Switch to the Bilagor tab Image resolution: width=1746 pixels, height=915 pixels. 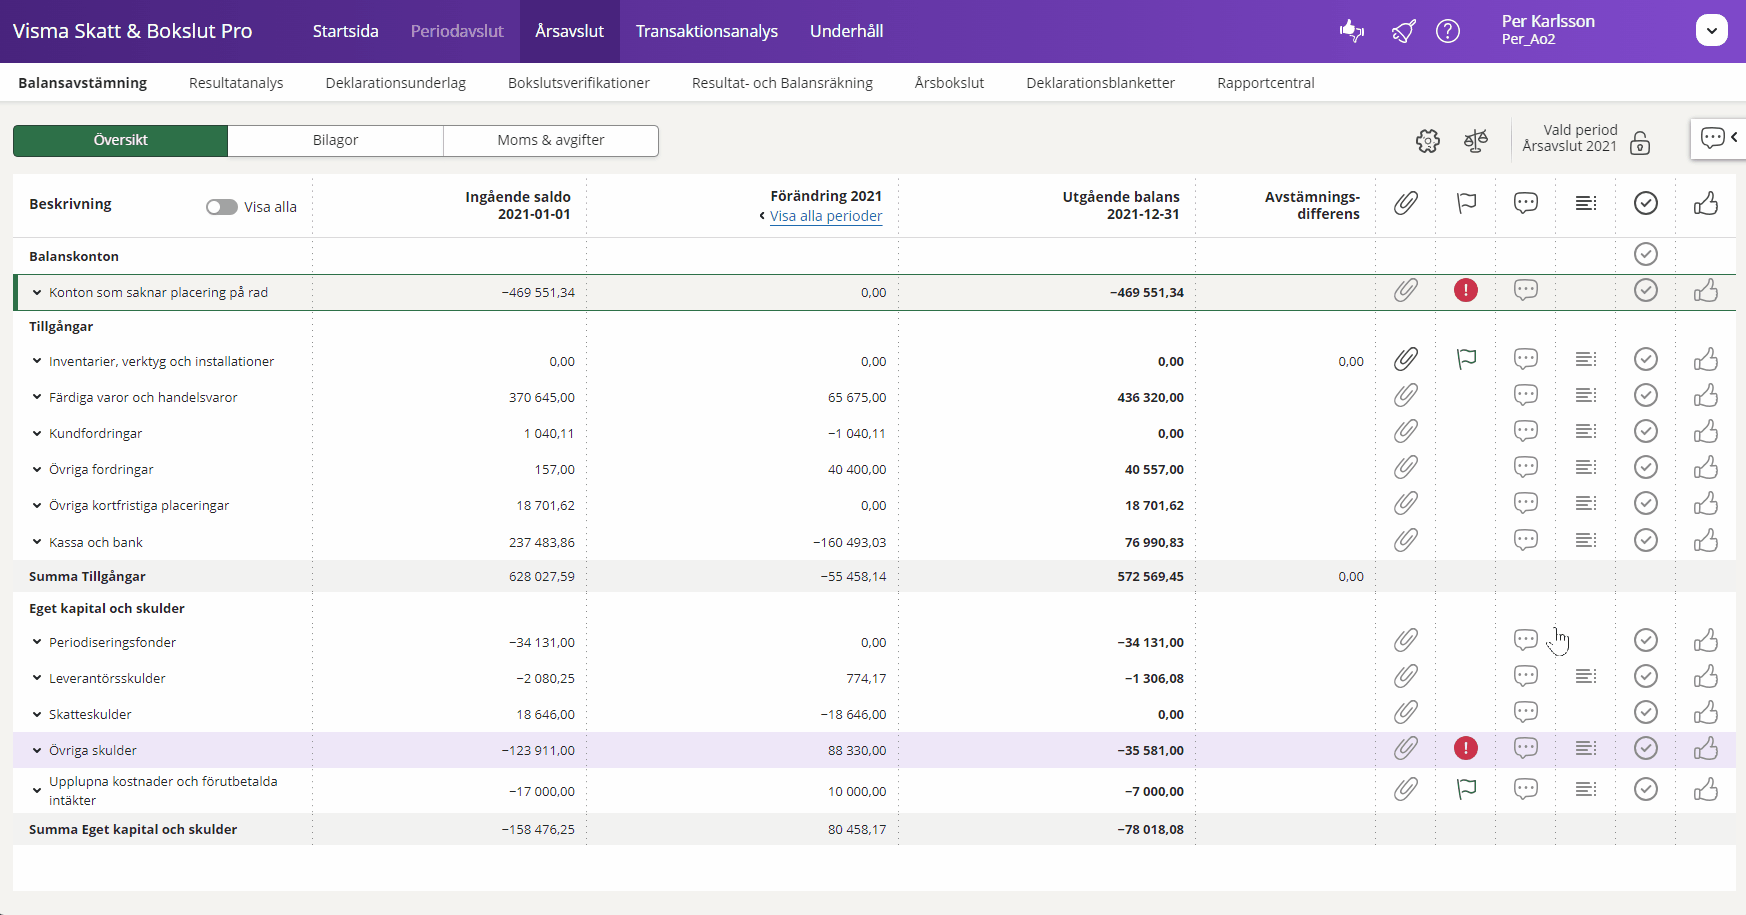(335, 141)
